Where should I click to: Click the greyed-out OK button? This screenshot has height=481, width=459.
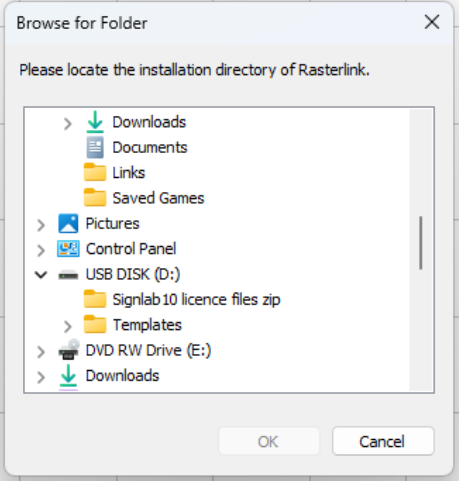[x=269, y=441]
